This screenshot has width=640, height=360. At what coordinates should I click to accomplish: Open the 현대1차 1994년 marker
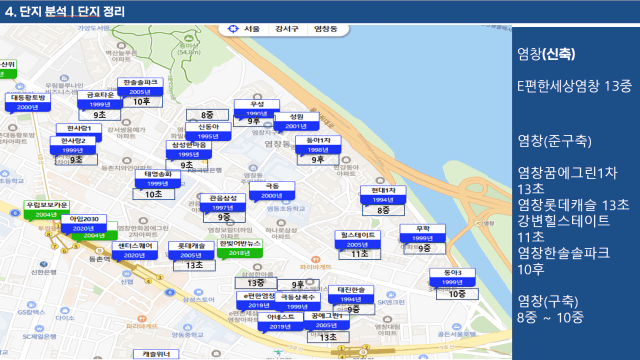click(383, 195)
